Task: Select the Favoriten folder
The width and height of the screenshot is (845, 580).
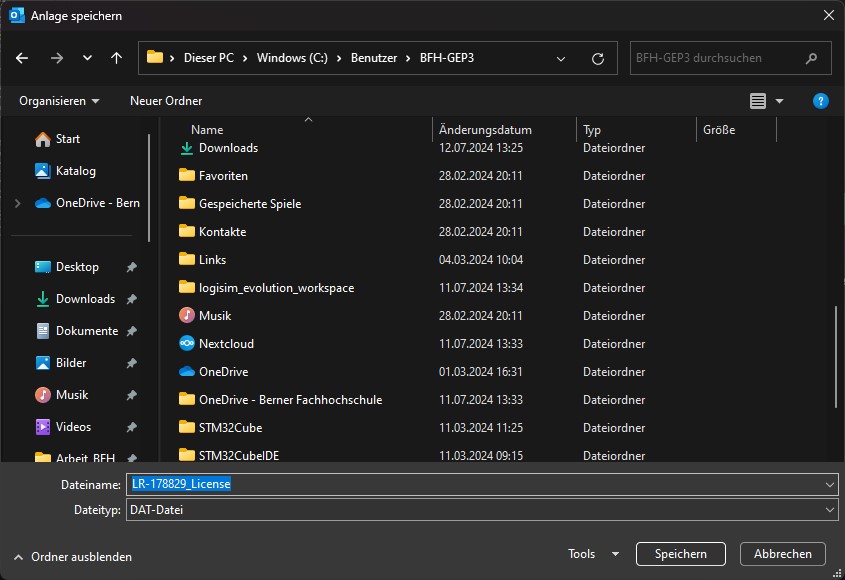Action: tap(213, 176)
